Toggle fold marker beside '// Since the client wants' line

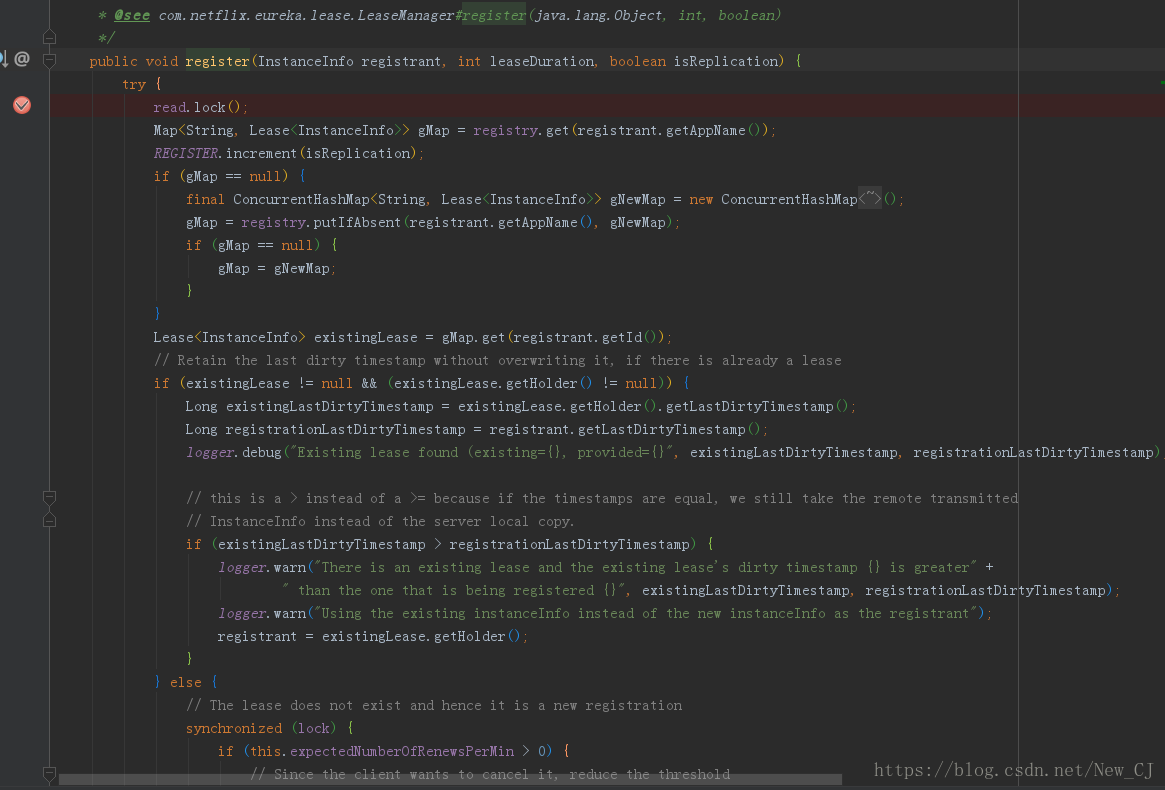(49, 774)
